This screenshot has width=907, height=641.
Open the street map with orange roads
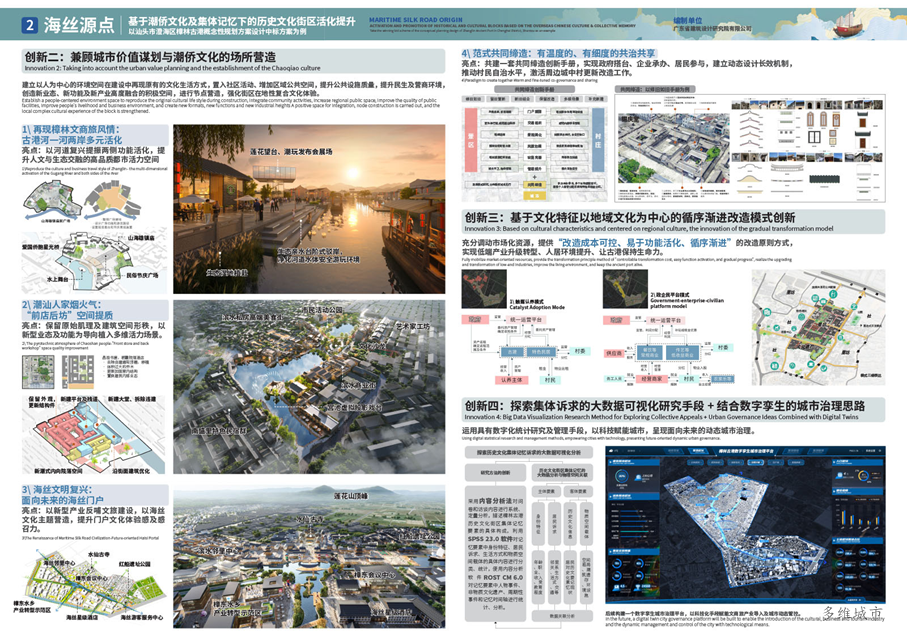tap(818, 327)
